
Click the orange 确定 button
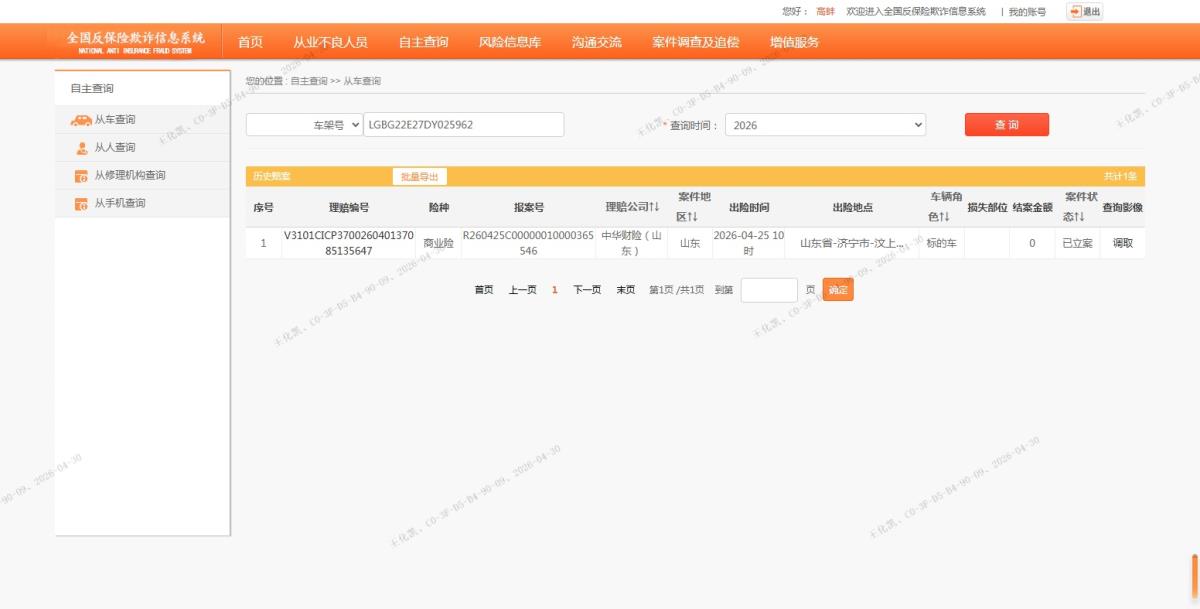pos(838,290)
